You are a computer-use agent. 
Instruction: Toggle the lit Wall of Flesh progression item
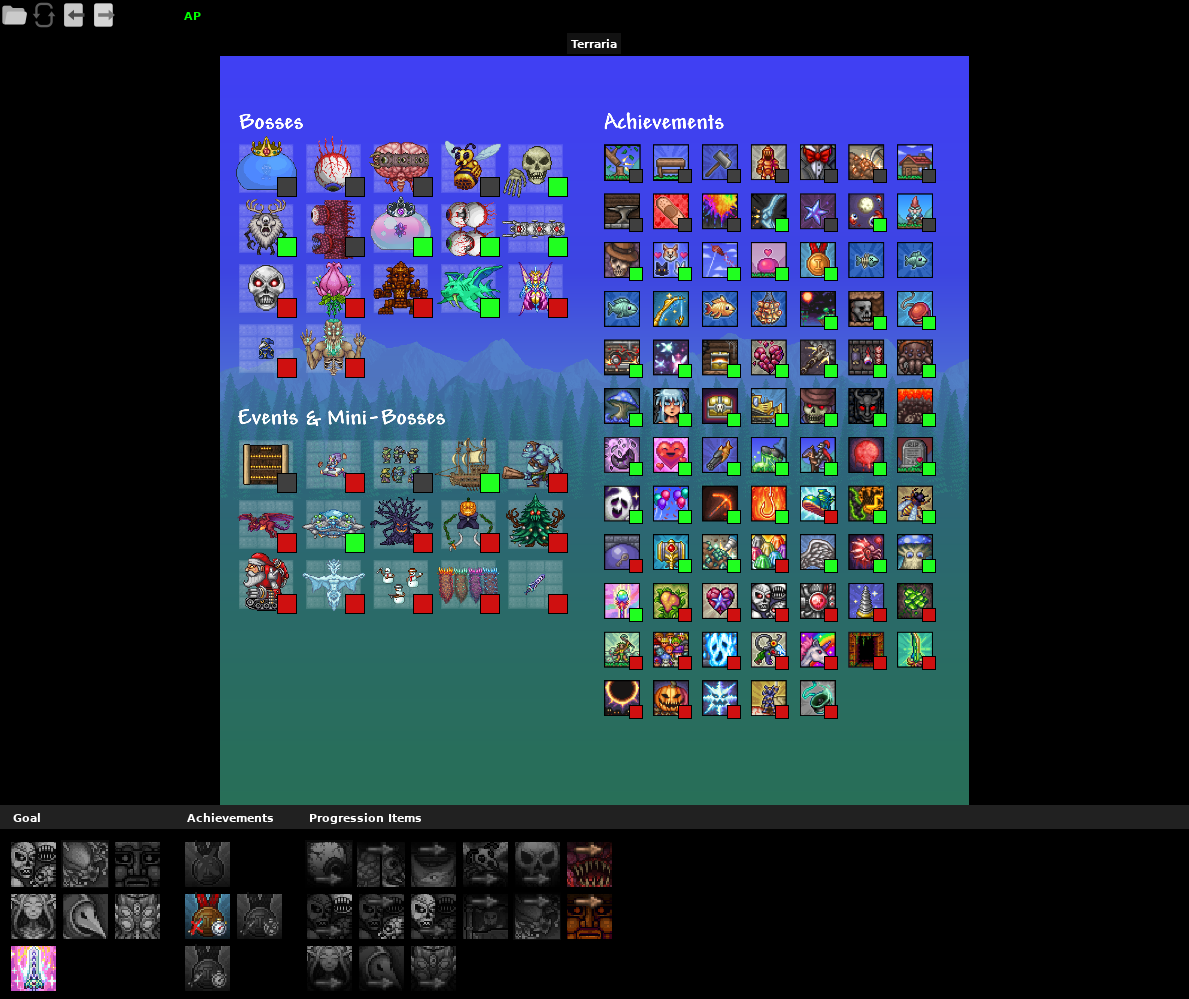click(589, 864)
